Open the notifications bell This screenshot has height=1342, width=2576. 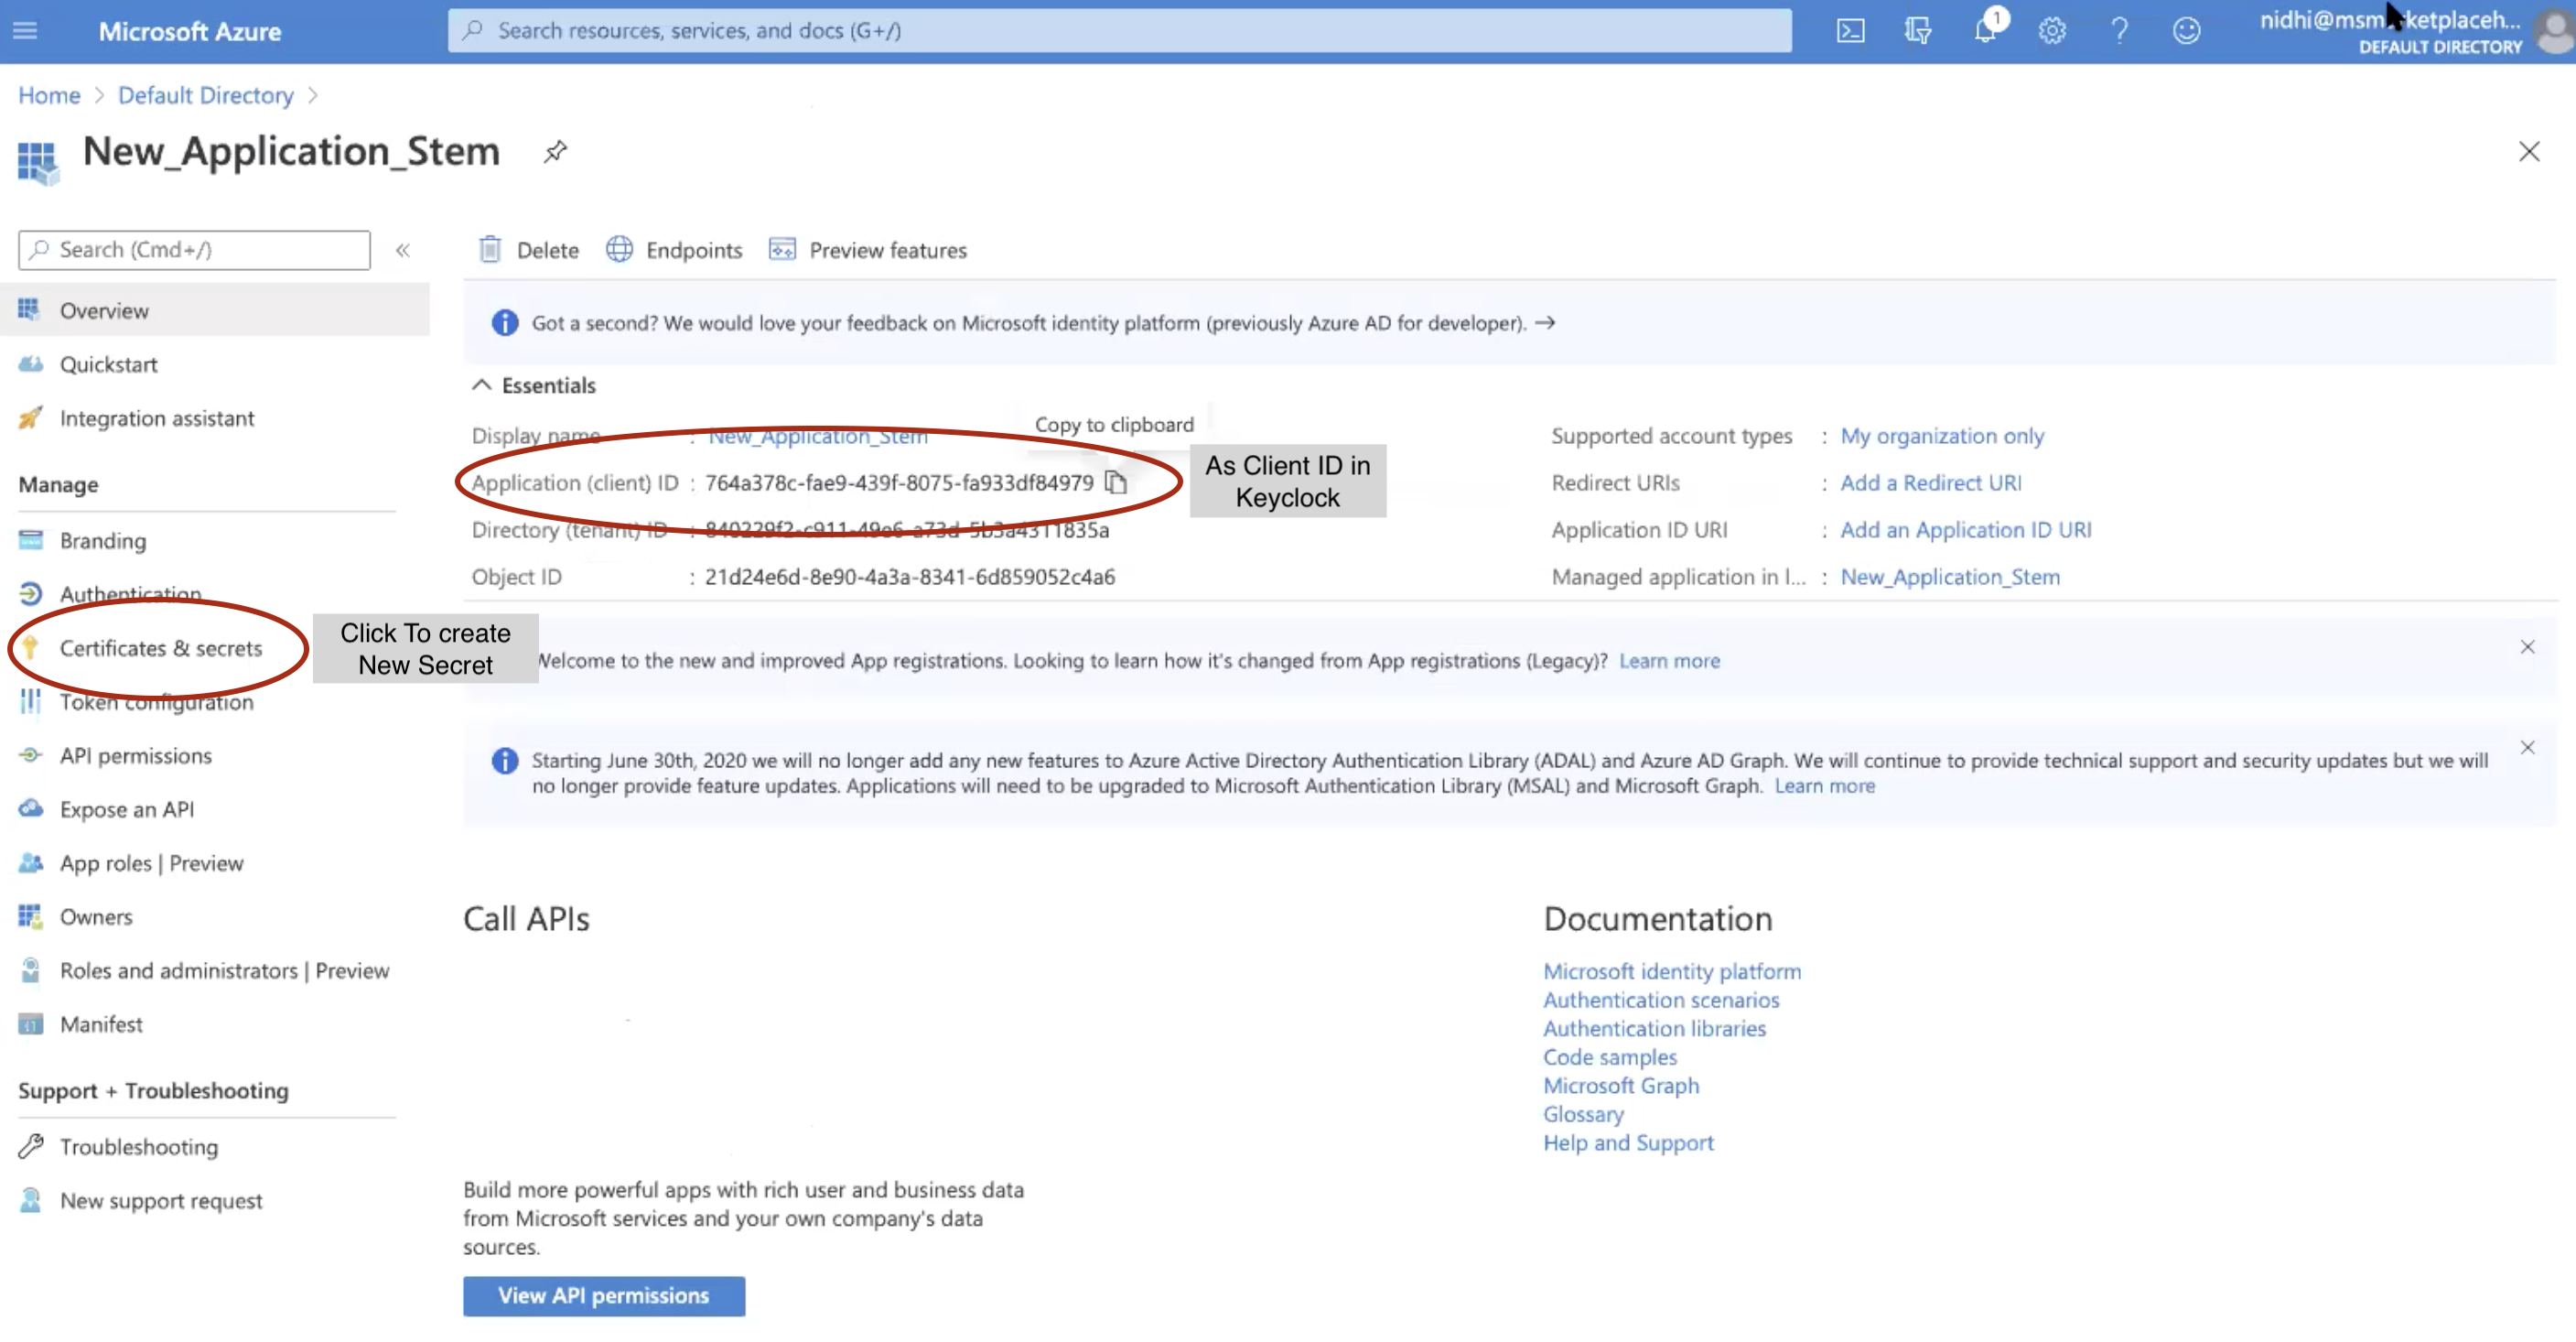click(1986, 30)
